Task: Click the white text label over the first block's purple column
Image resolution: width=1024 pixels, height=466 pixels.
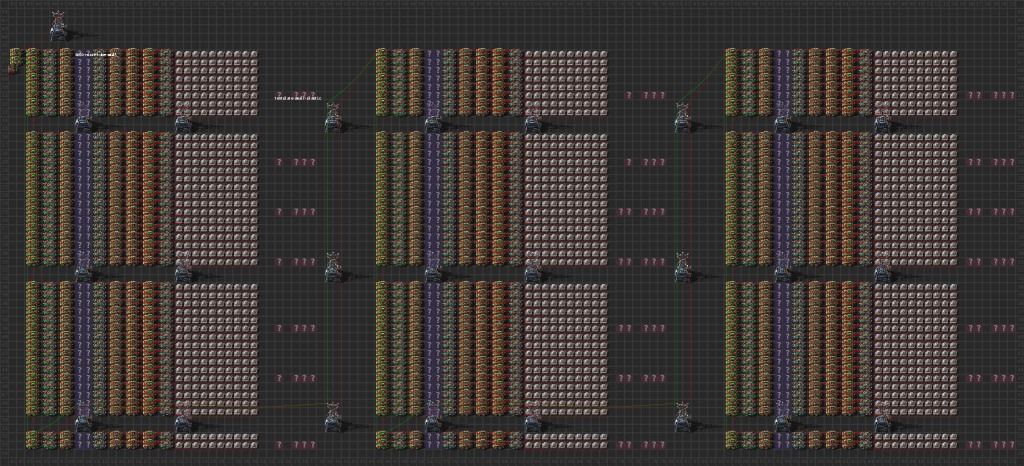Action: tap(95, 55)
